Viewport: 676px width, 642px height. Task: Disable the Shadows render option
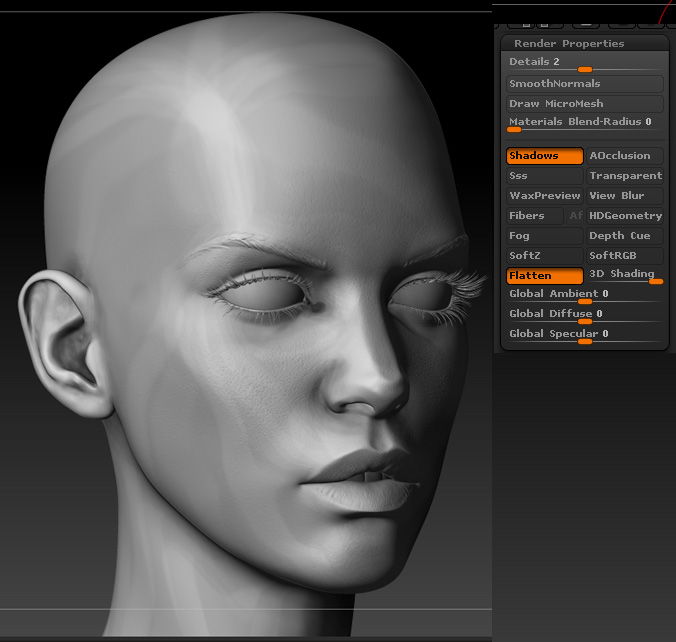click(544, 156)
